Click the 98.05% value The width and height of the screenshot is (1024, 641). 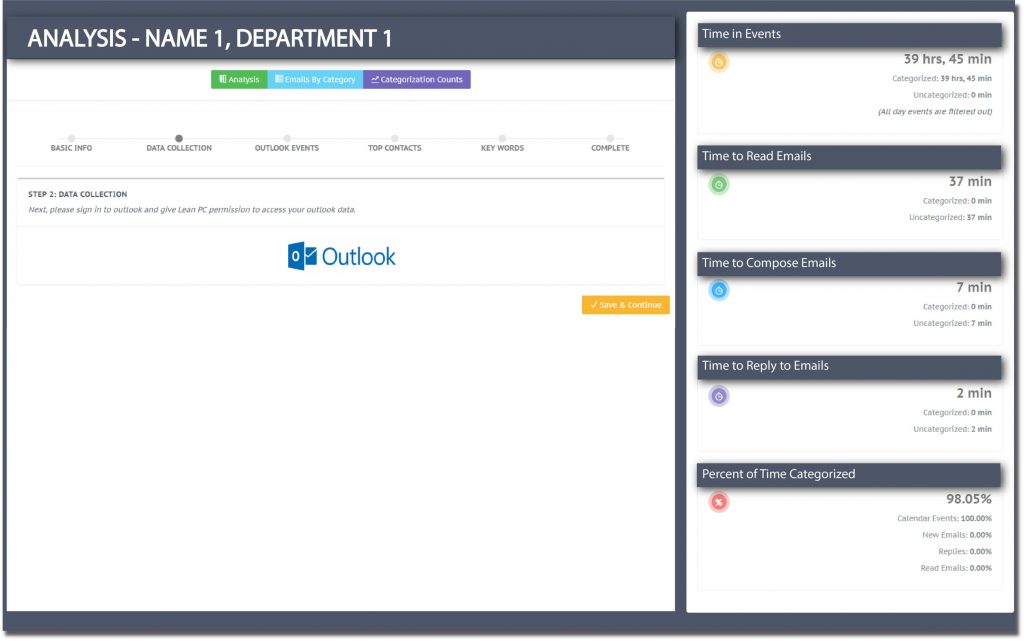969,499
